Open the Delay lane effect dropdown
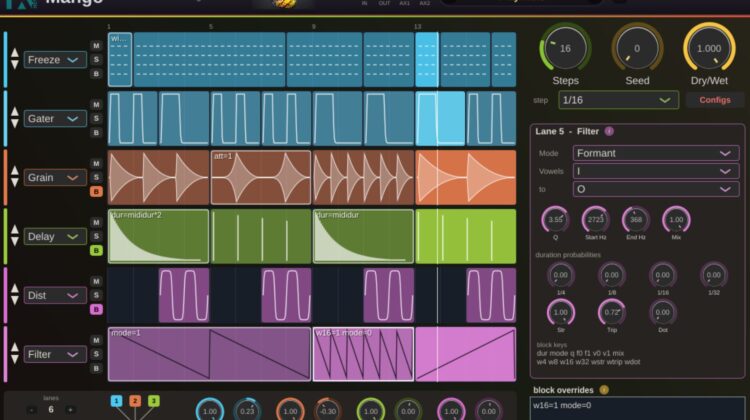The image size is (750, 420). (x=55, y=236)
